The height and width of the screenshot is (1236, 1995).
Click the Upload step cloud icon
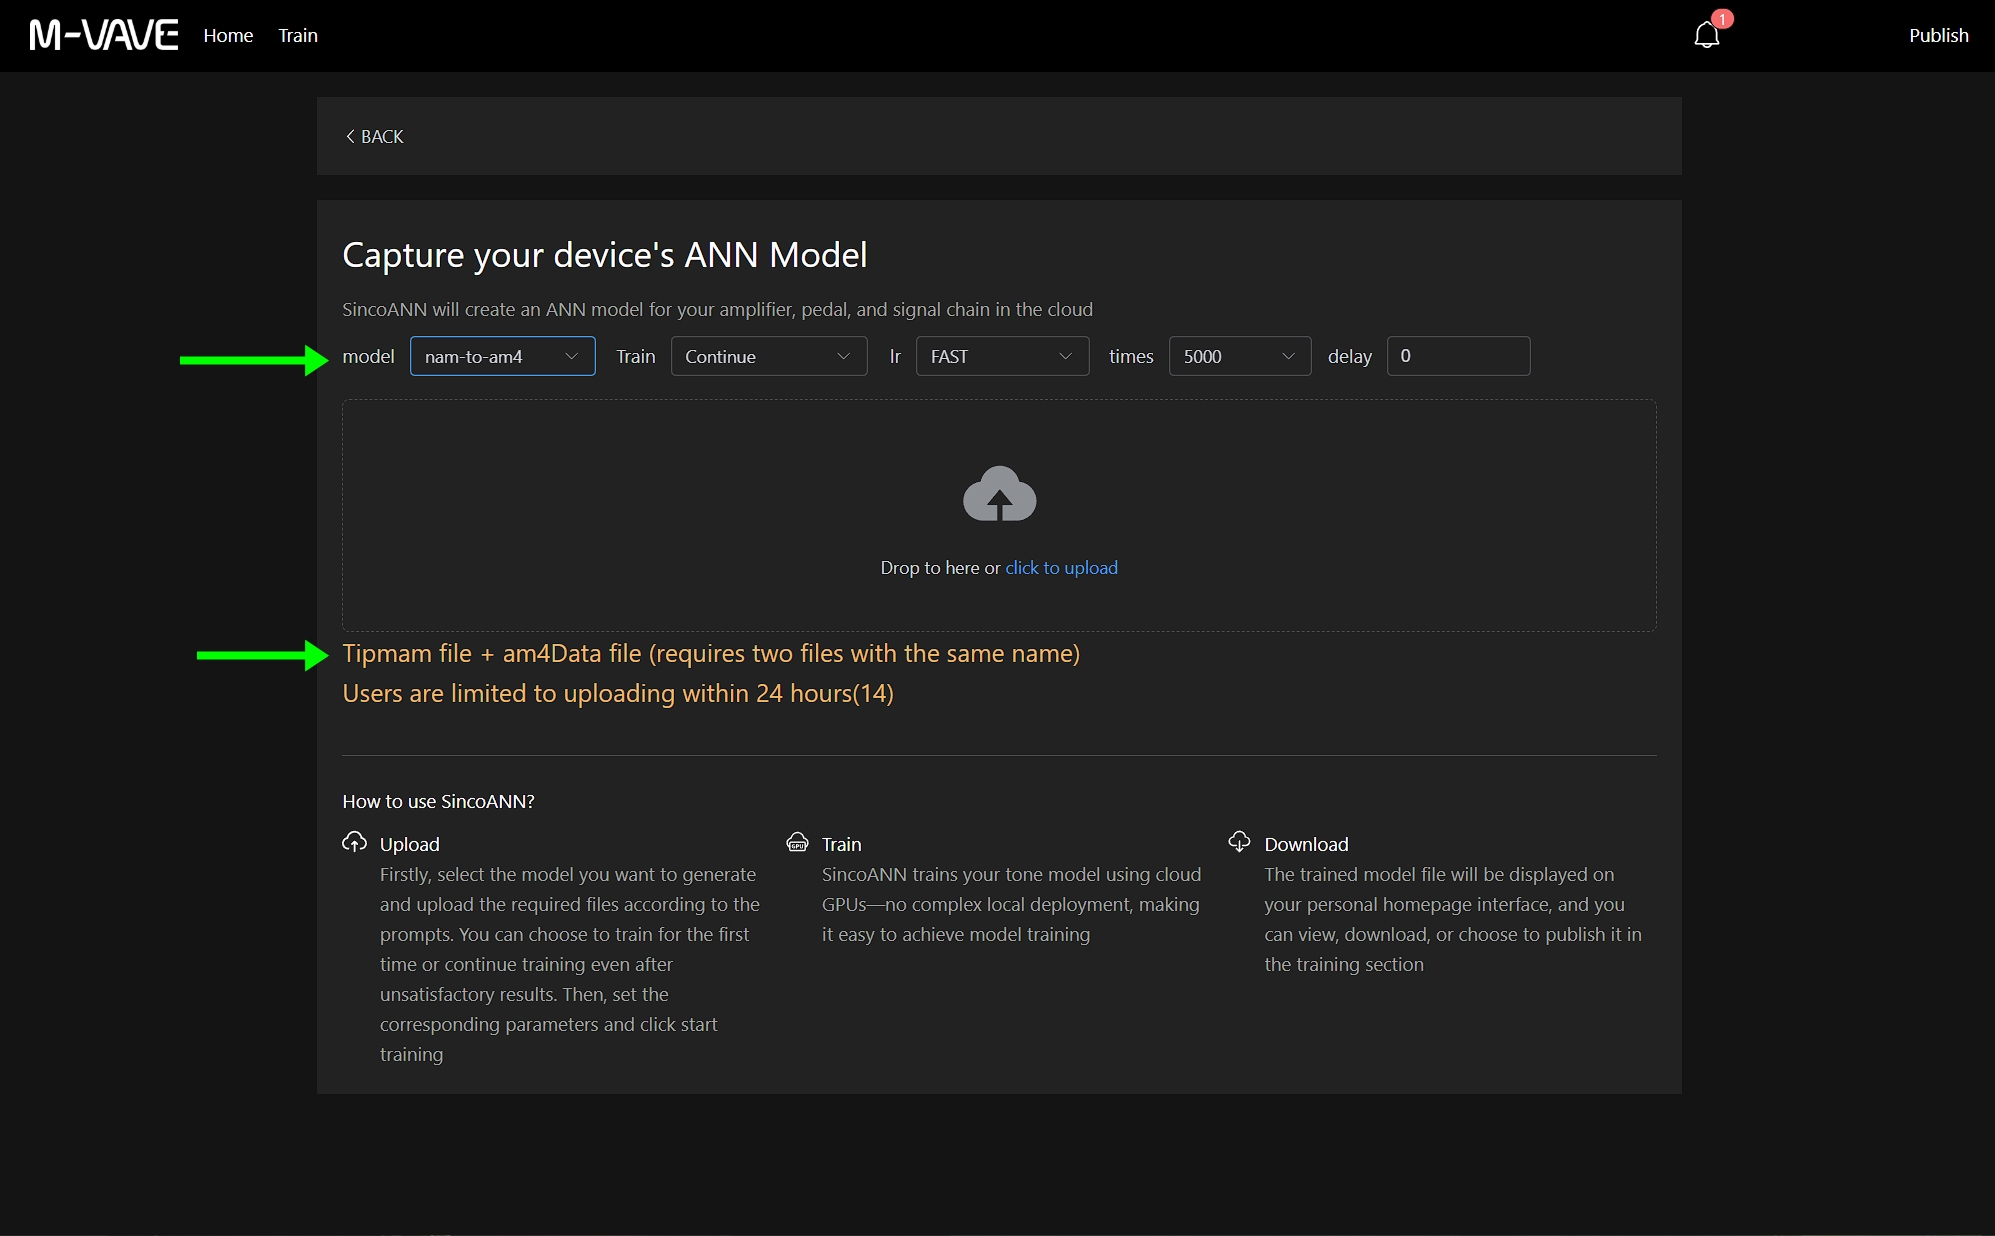[354, 842]
